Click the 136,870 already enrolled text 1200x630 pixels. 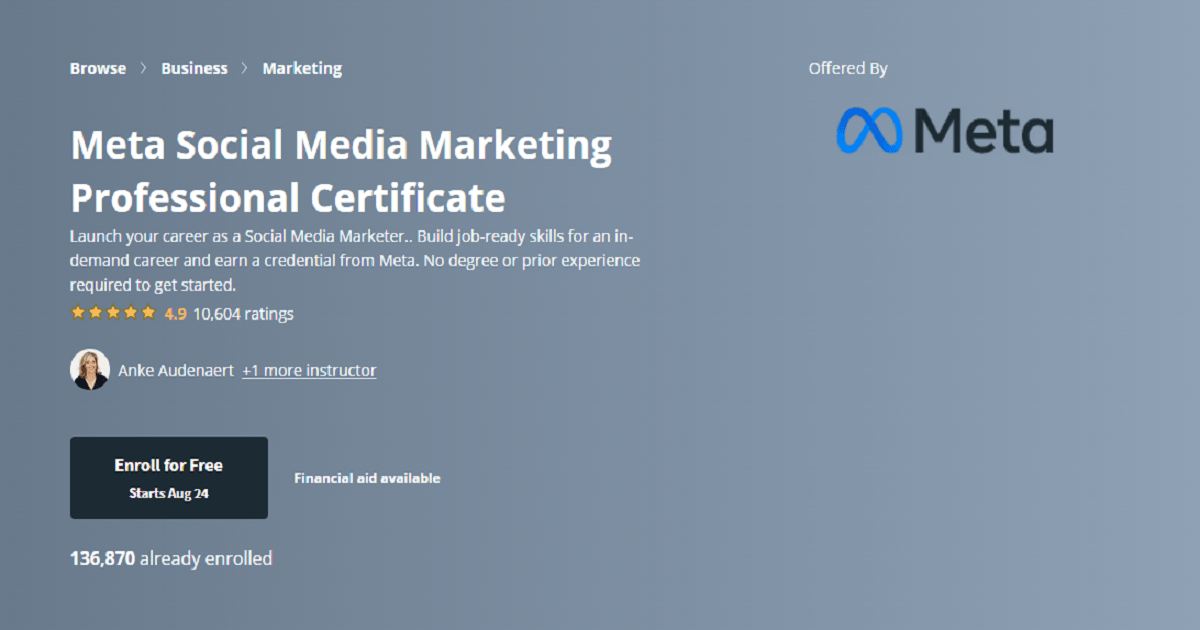[x=171, y=559]
